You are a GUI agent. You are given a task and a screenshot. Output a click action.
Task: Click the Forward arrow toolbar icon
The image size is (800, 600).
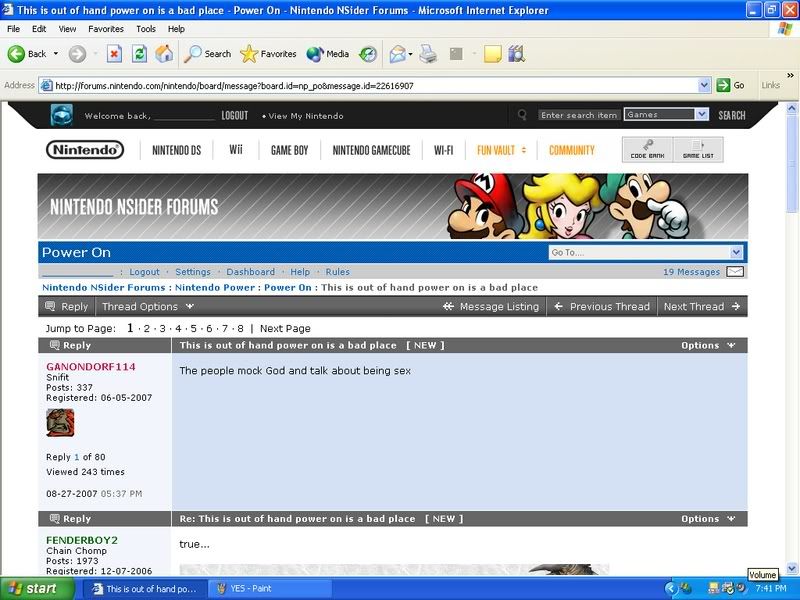(x=77, y=54)
